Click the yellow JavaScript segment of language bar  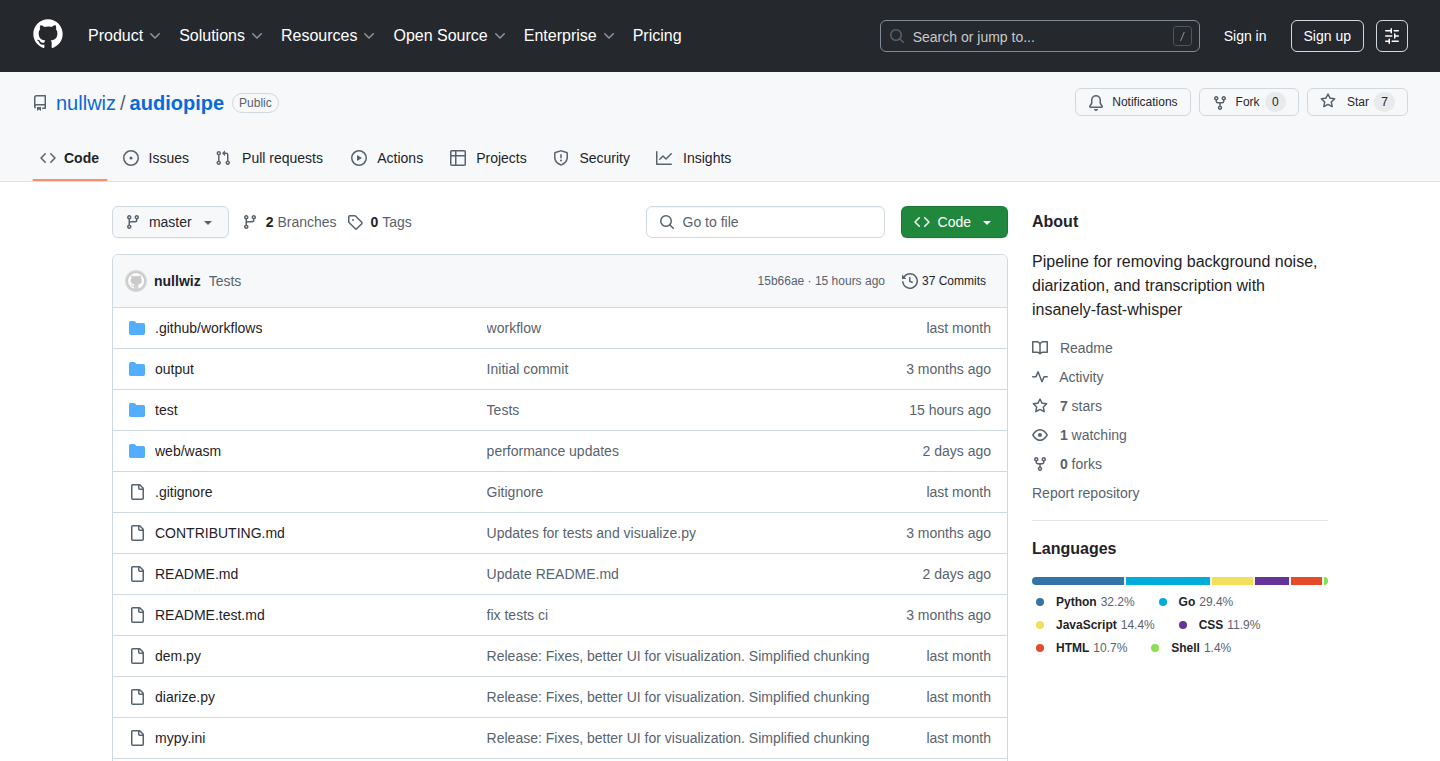click(1232, 581)
